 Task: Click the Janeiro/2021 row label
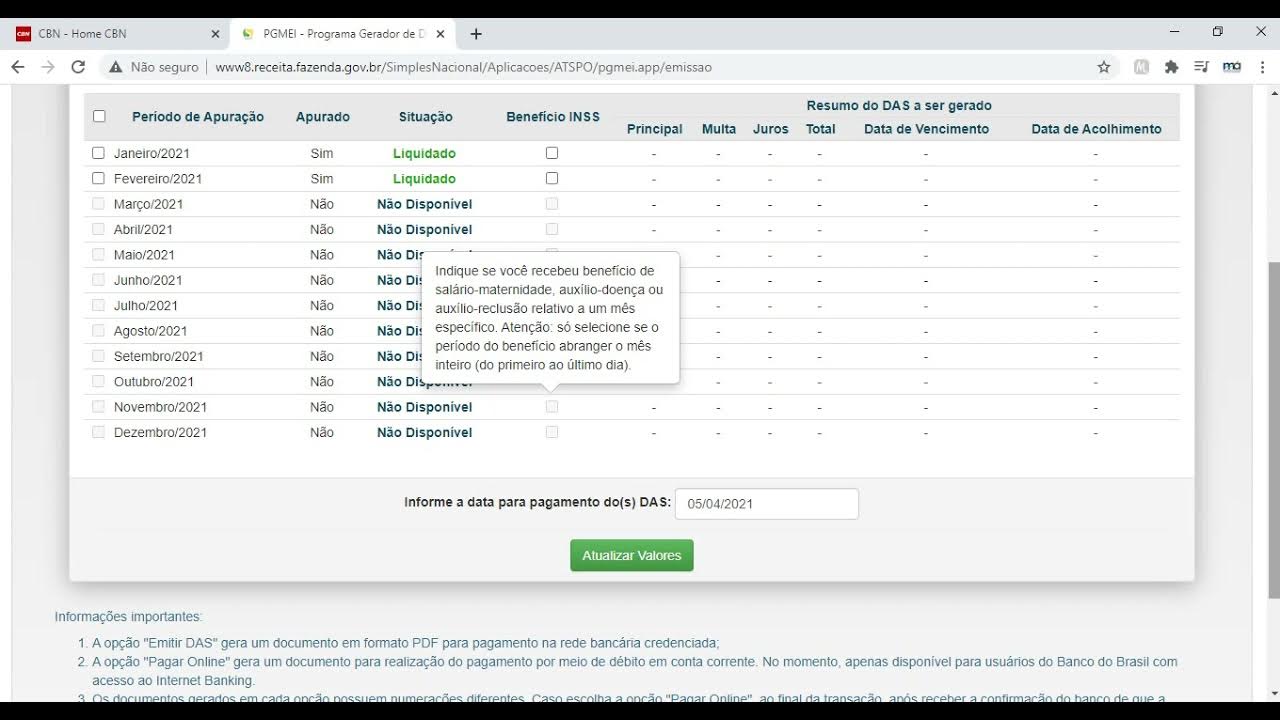(151, 153)
